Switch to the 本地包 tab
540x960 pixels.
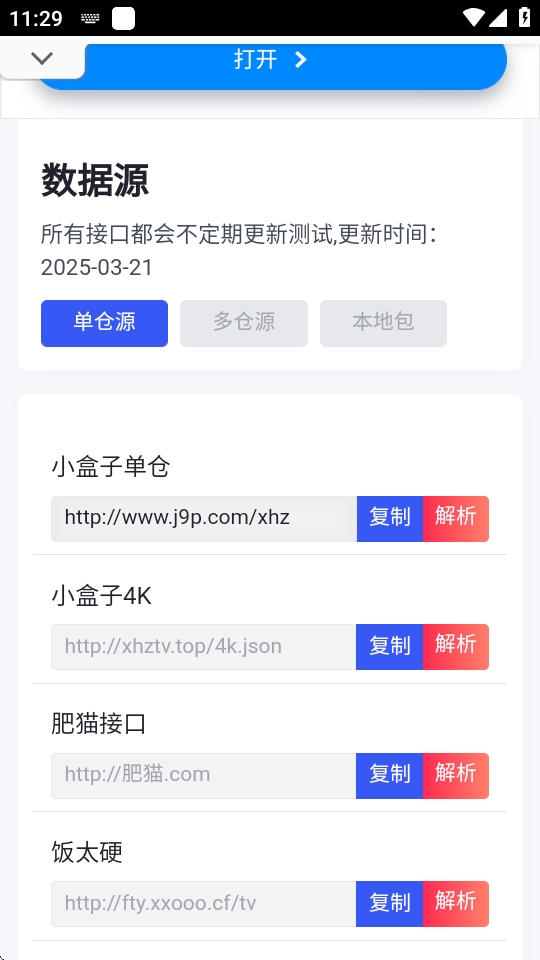point(383,323)
